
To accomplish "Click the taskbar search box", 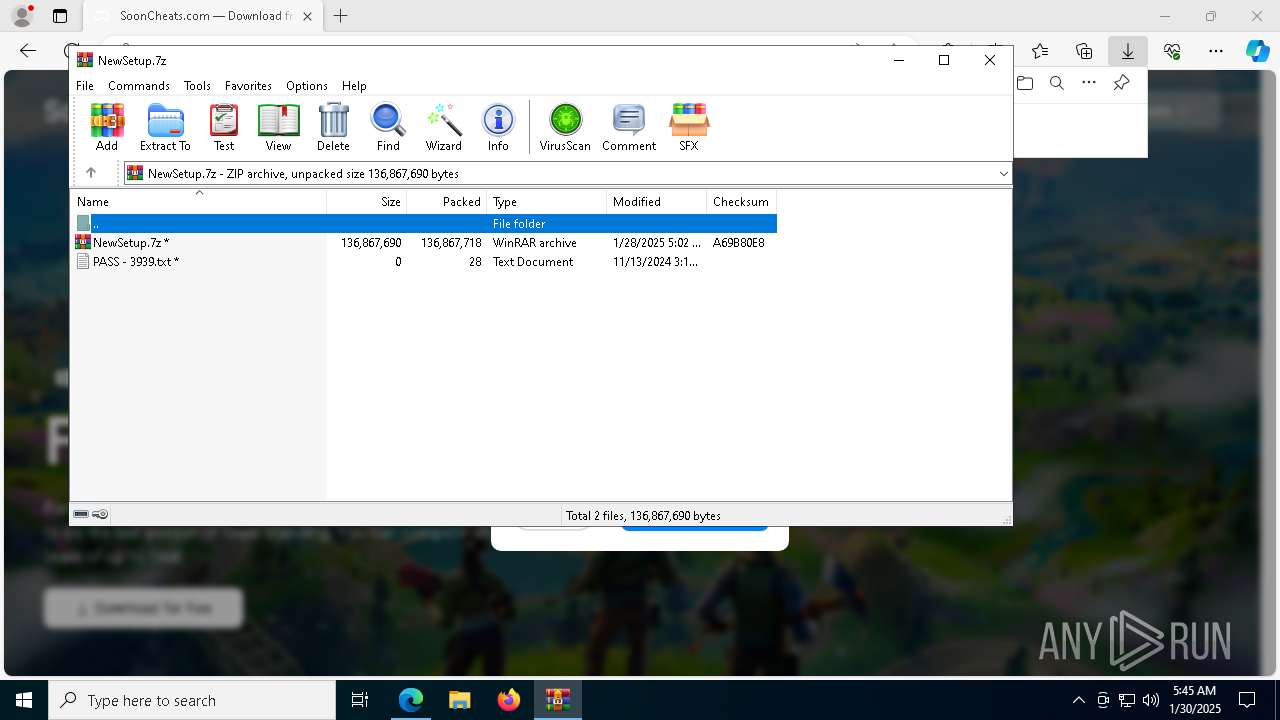I will (192, 700).
